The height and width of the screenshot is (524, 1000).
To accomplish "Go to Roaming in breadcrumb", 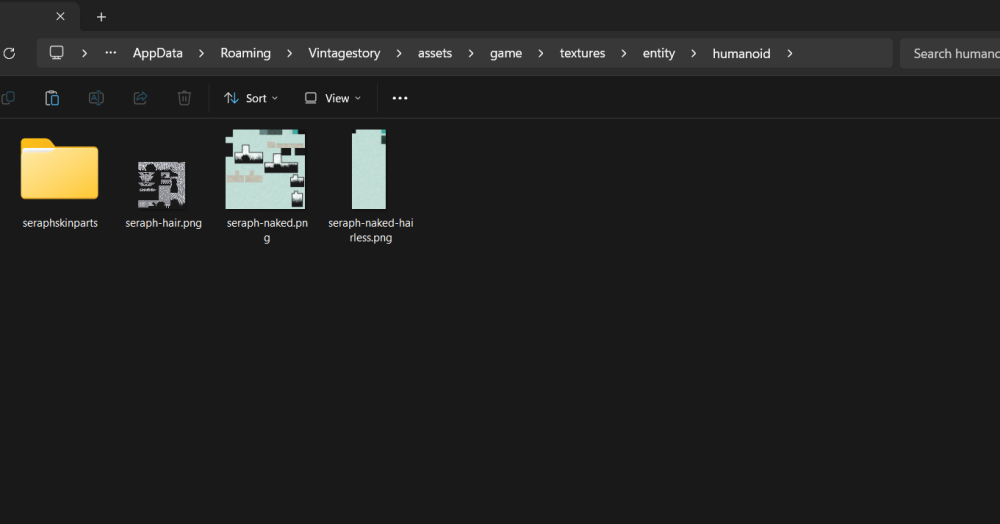I will pos(246,54).
